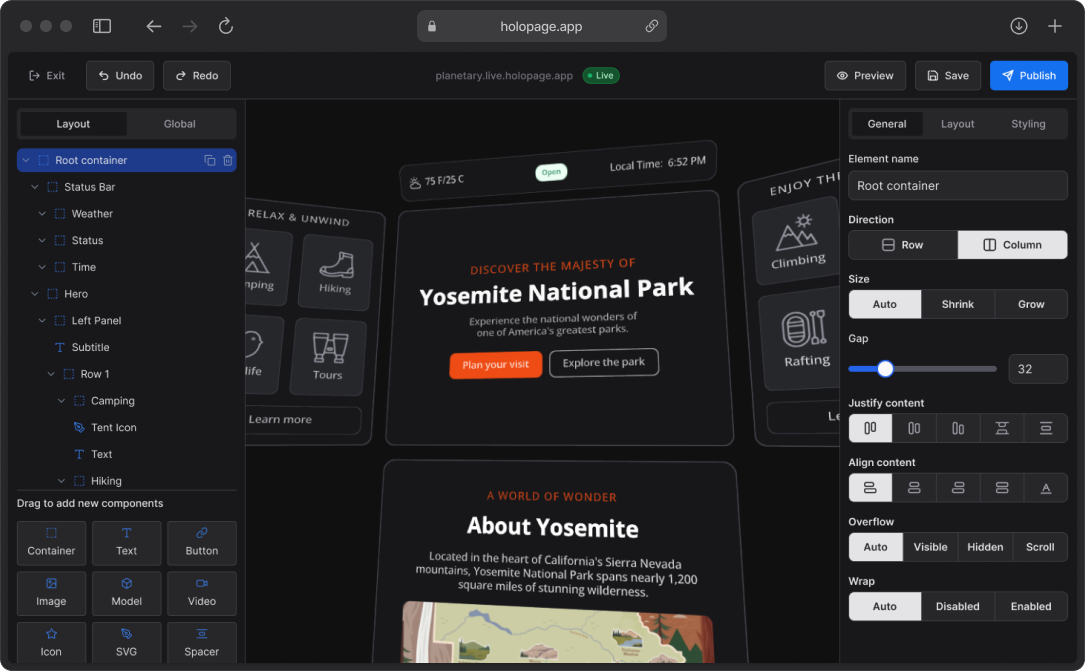Screen dimensions: 1085x671
Task: Set Overflow to Hidden
Action: tap(985, 547)
